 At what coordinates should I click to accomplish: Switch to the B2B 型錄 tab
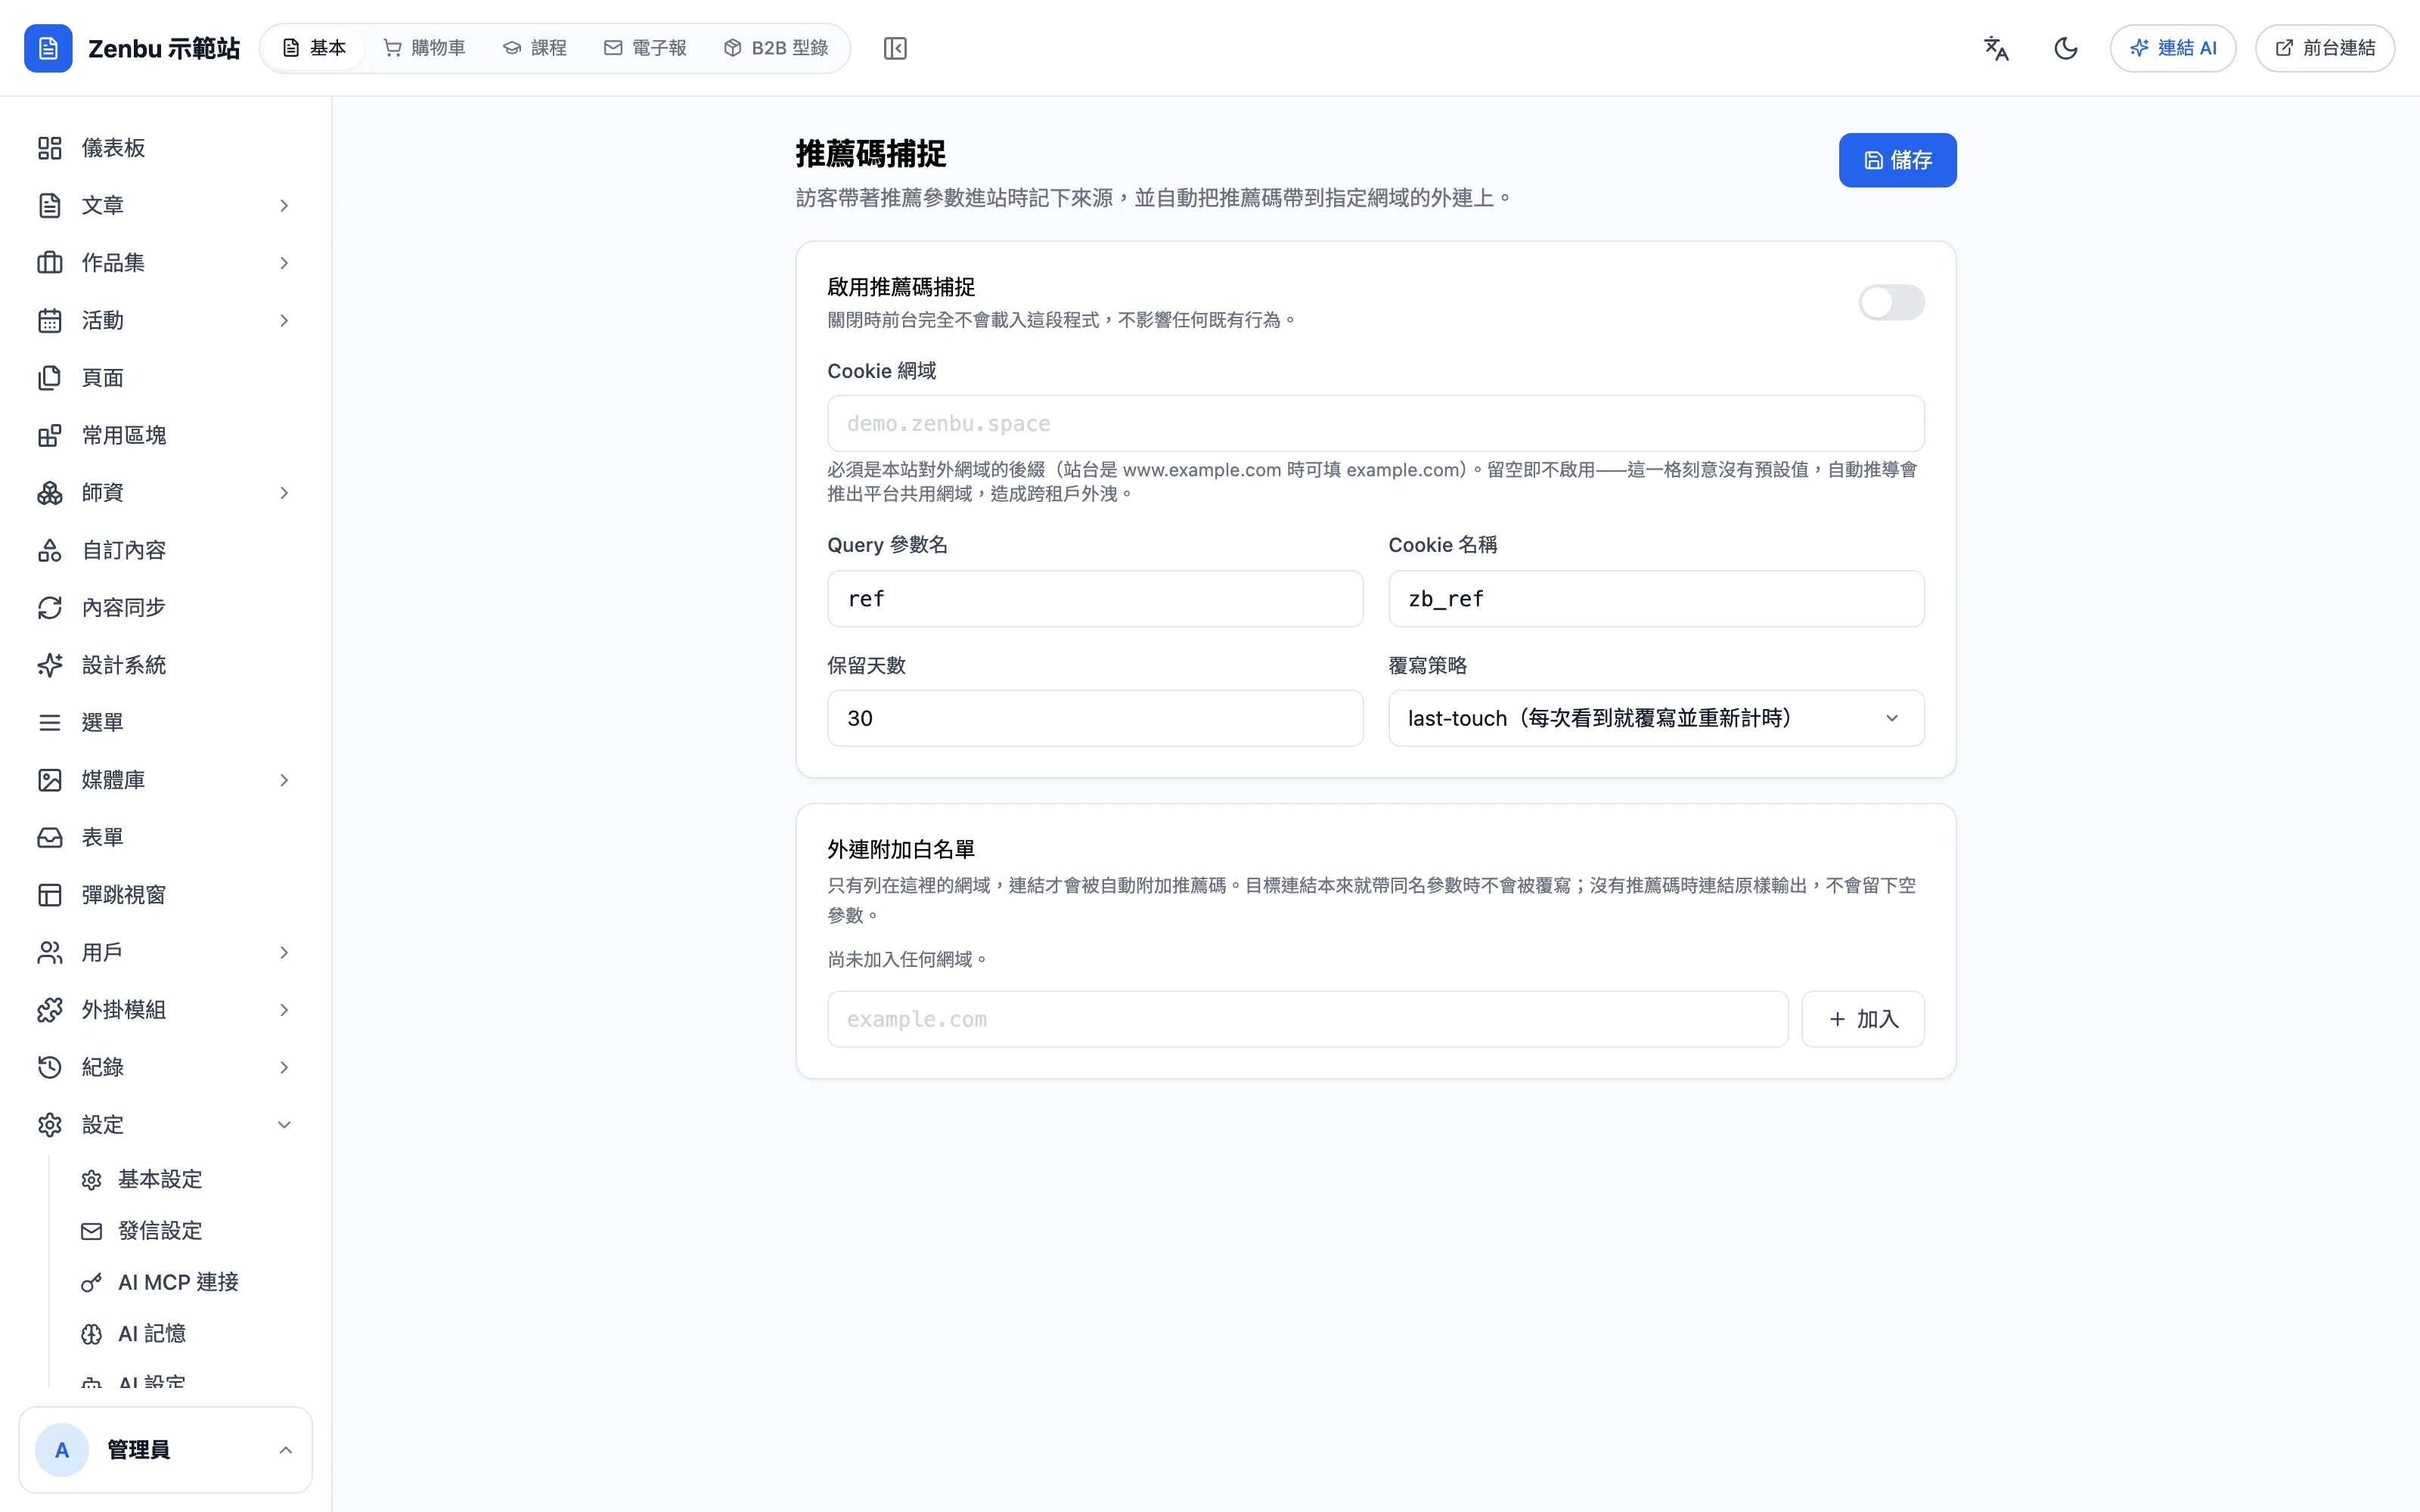[776, 48]
